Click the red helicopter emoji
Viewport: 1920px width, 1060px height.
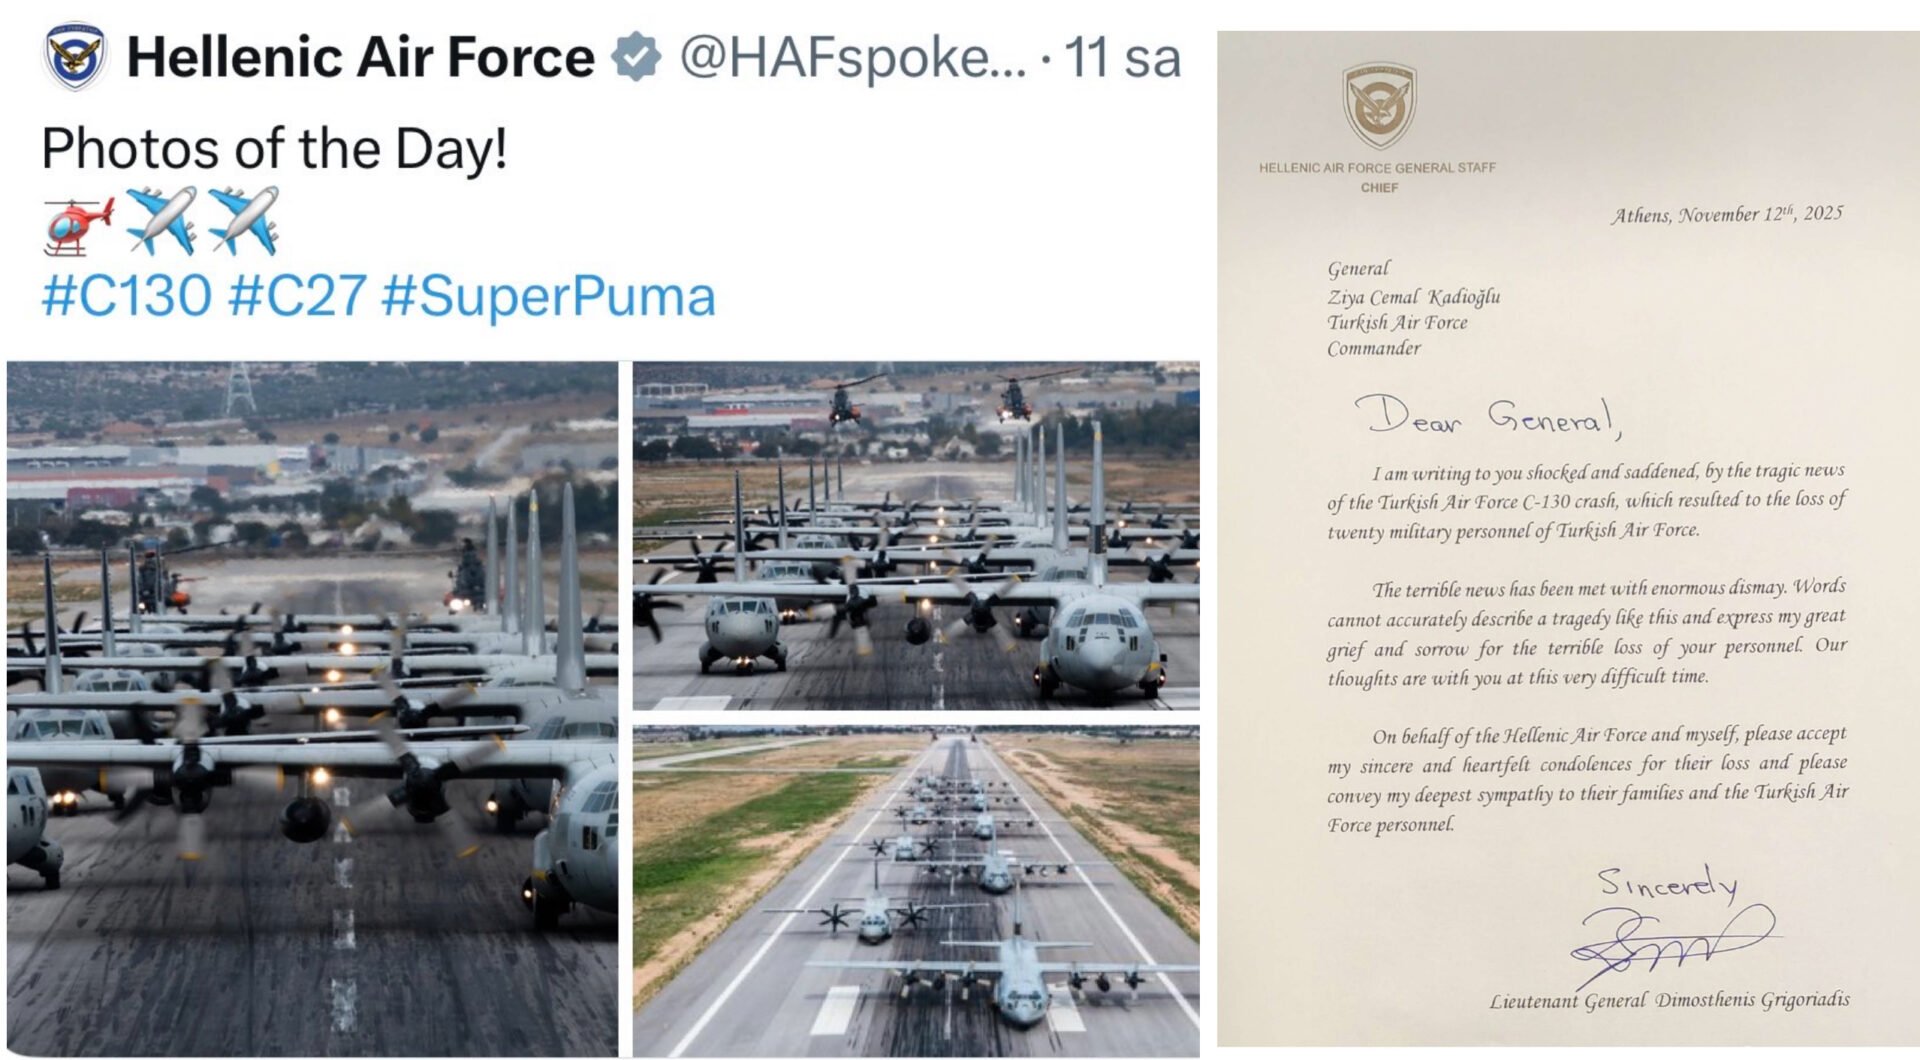[79, 224]
